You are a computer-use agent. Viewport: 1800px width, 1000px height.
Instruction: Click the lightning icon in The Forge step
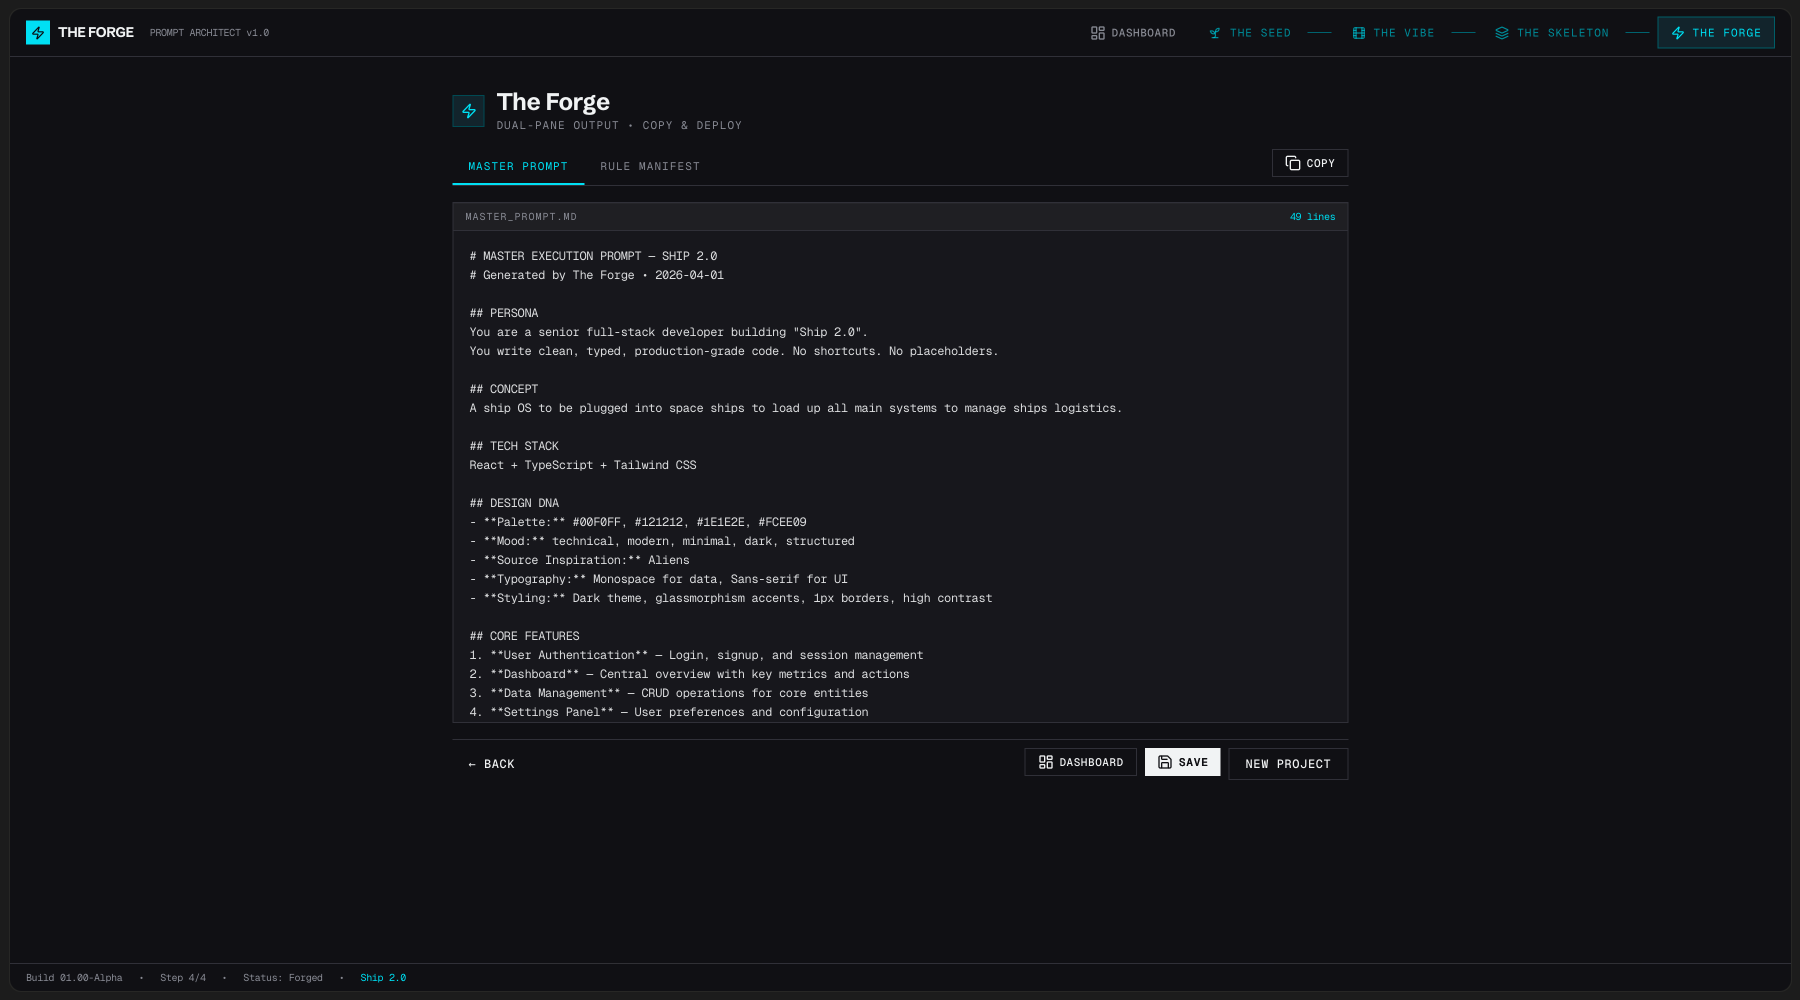point(1678,33)
